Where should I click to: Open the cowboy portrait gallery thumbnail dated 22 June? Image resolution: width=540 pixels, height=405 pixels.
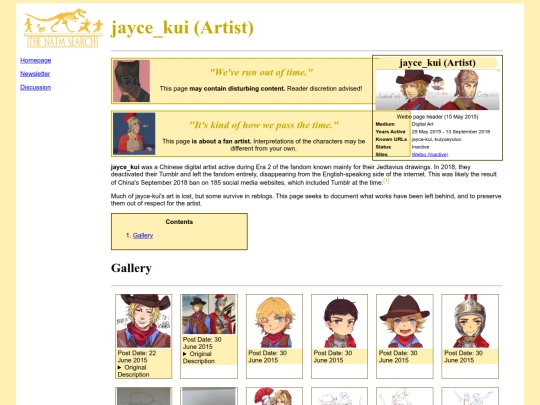tap(143, 321)
